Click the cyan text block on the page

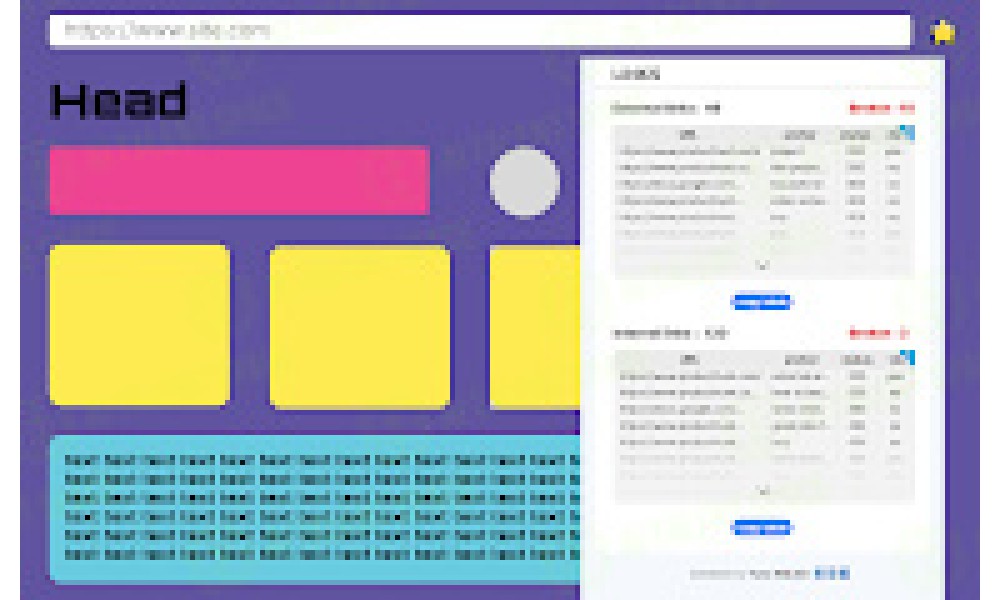click(x=316, y=509)
